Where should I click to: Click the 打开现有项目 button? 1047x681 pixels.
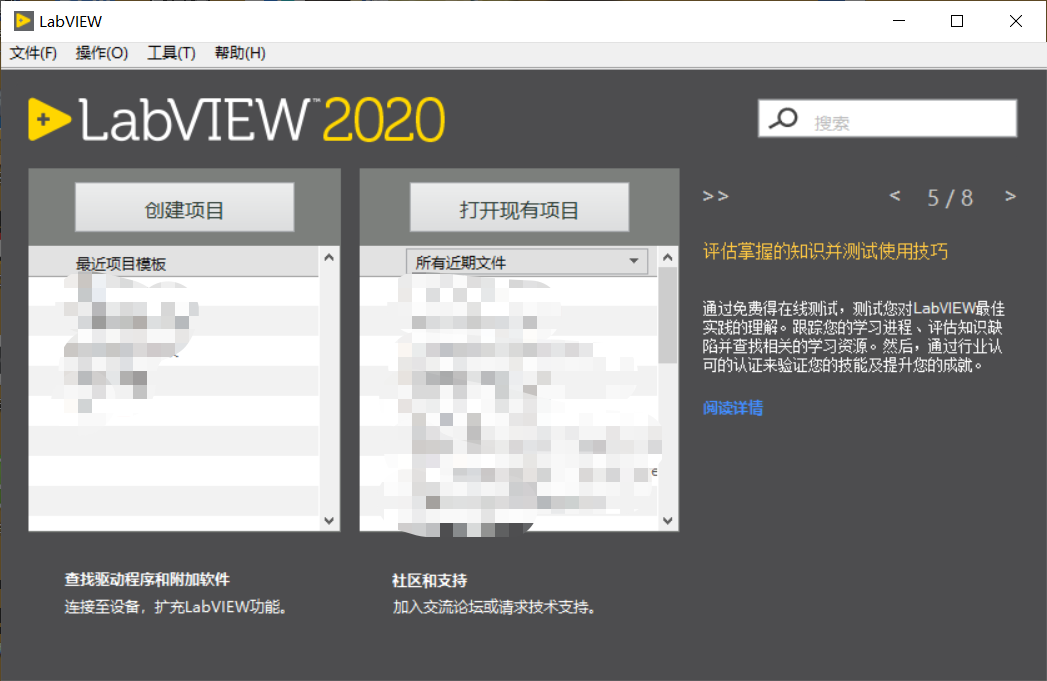[x=519, y=208]
